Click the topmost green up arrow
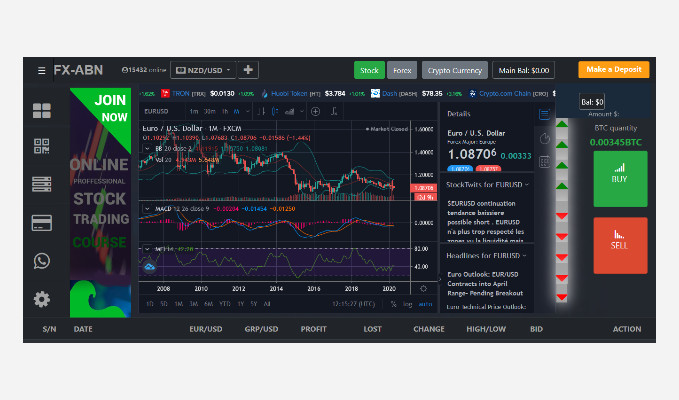The height and width of the screenshot is (400, 679). tap(562, 124)
